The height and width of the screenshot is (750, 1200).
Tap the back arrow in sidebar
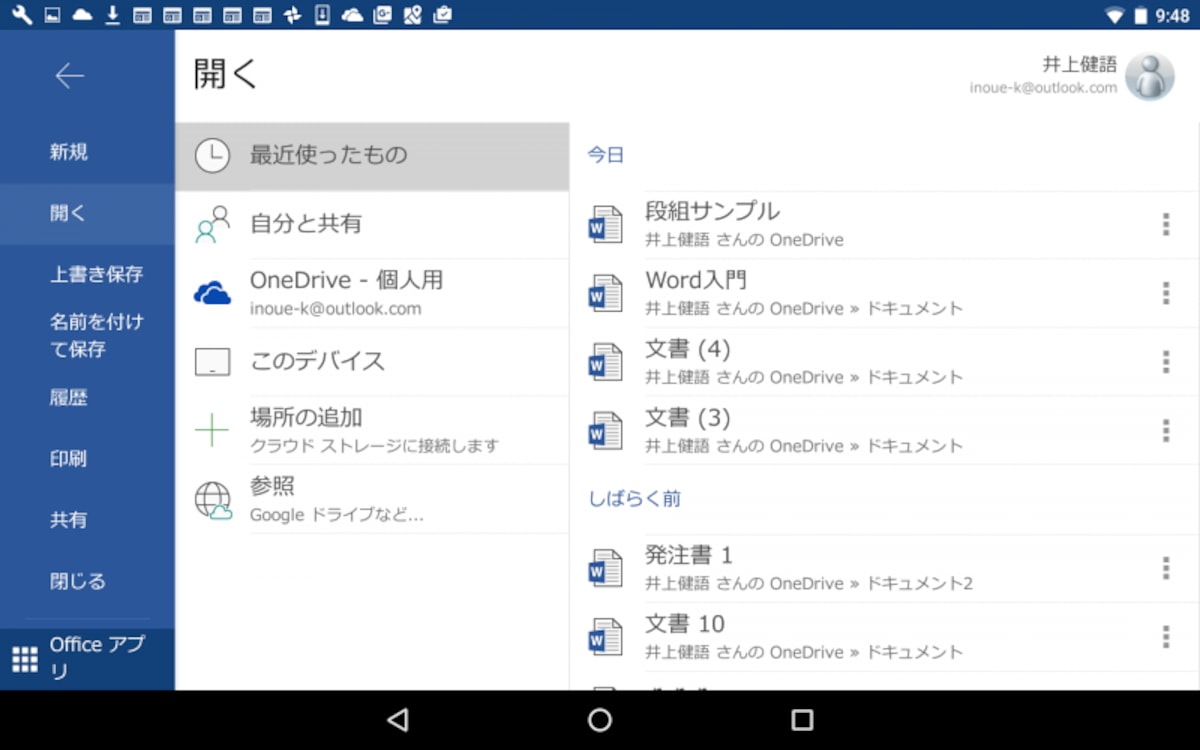[69, 76]
